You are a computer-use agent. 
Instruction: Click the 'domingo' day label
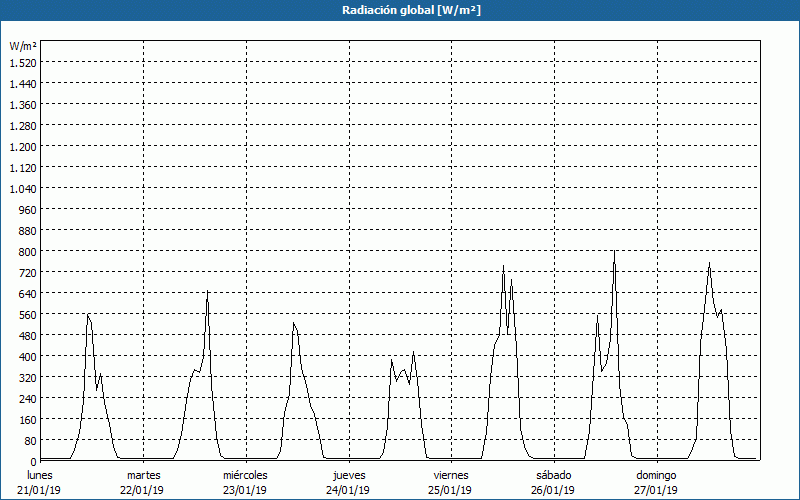tap(656, 475)
